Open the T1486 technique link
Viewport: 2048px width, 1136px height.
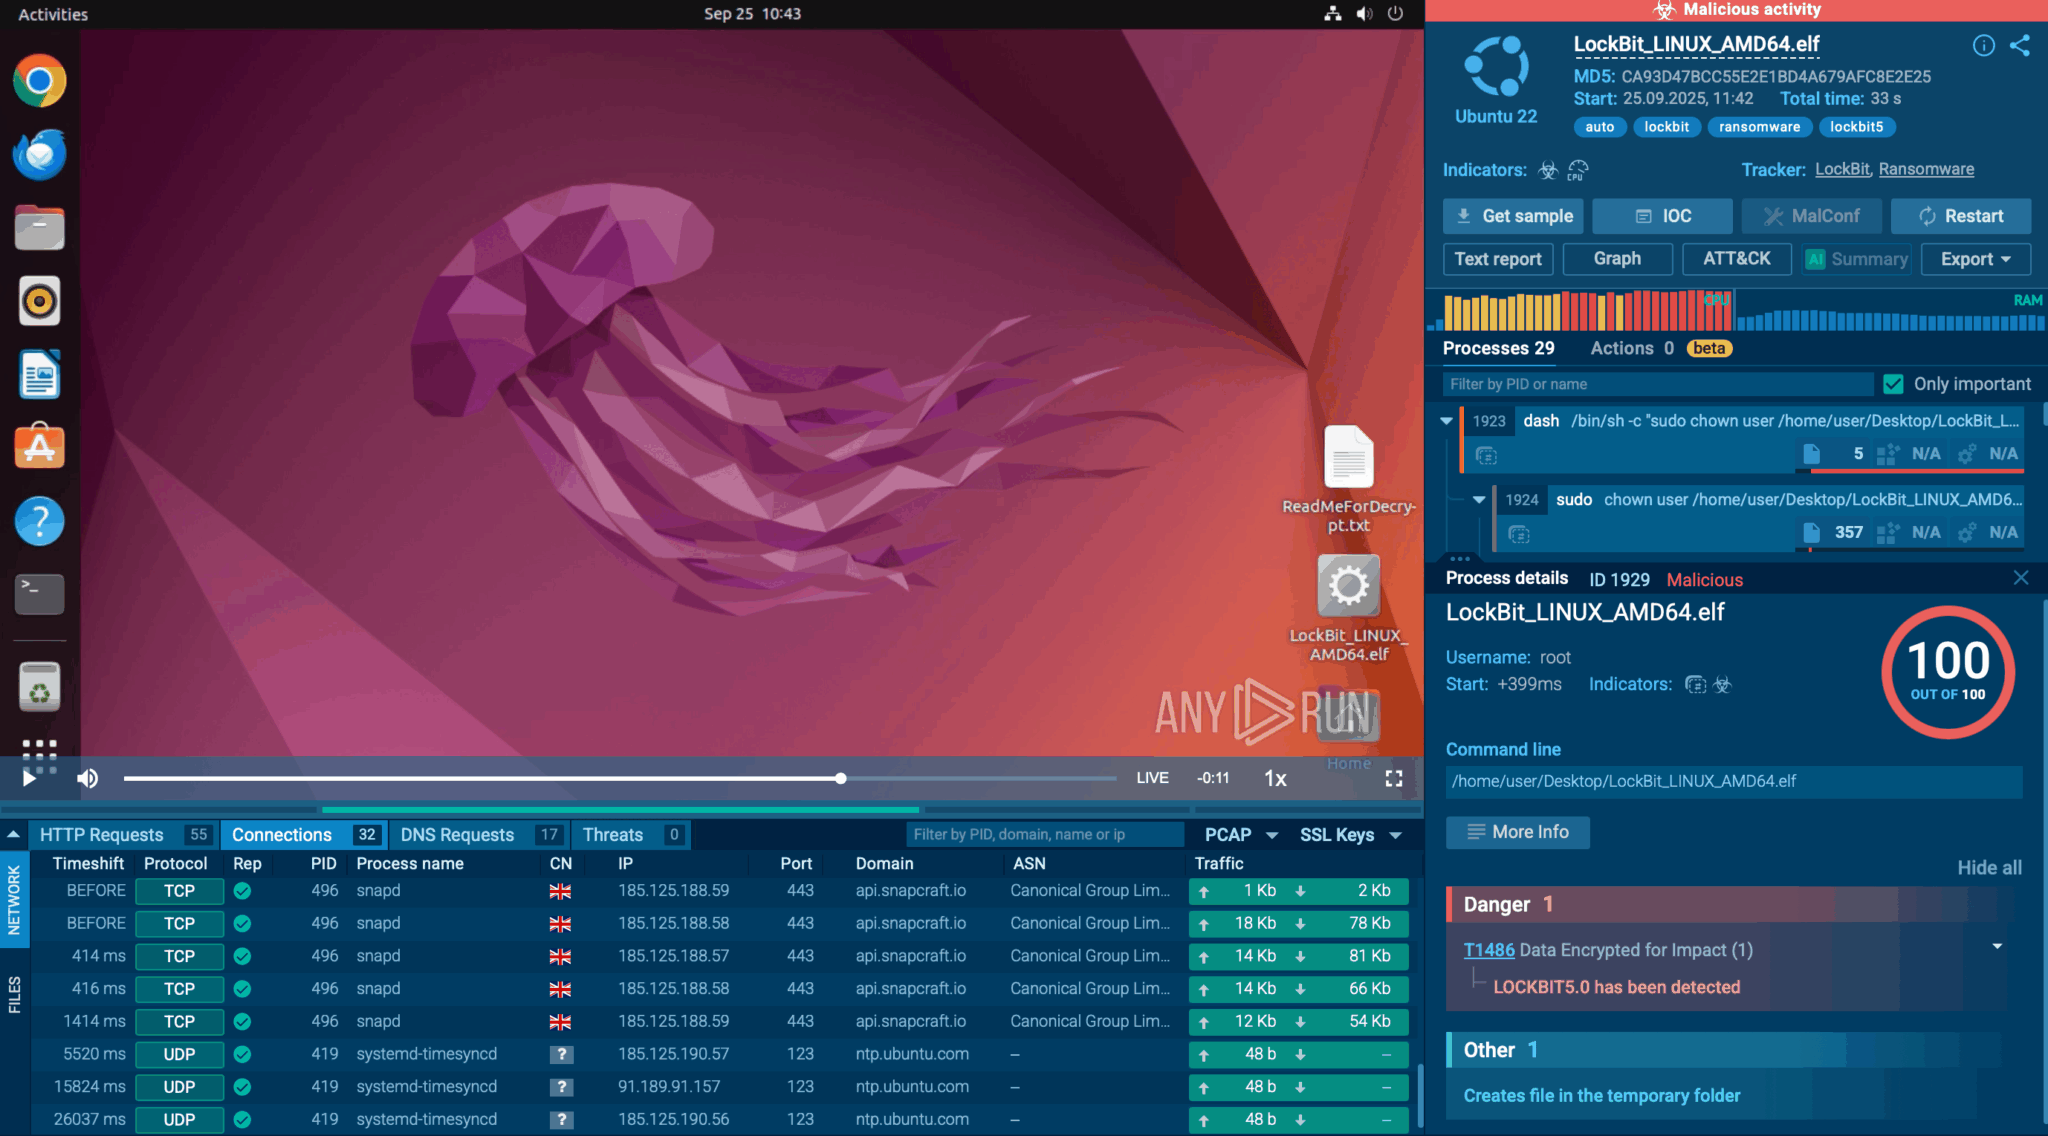1488,950
